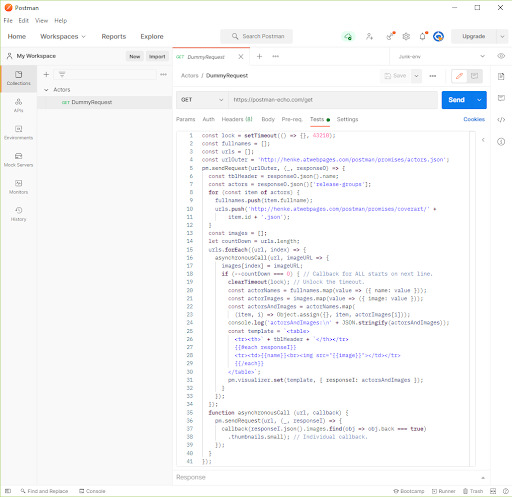Collapse the snippets side chevron
Image resolution: width=512 pixels, height=497 pixels.
tap(483, 140)
